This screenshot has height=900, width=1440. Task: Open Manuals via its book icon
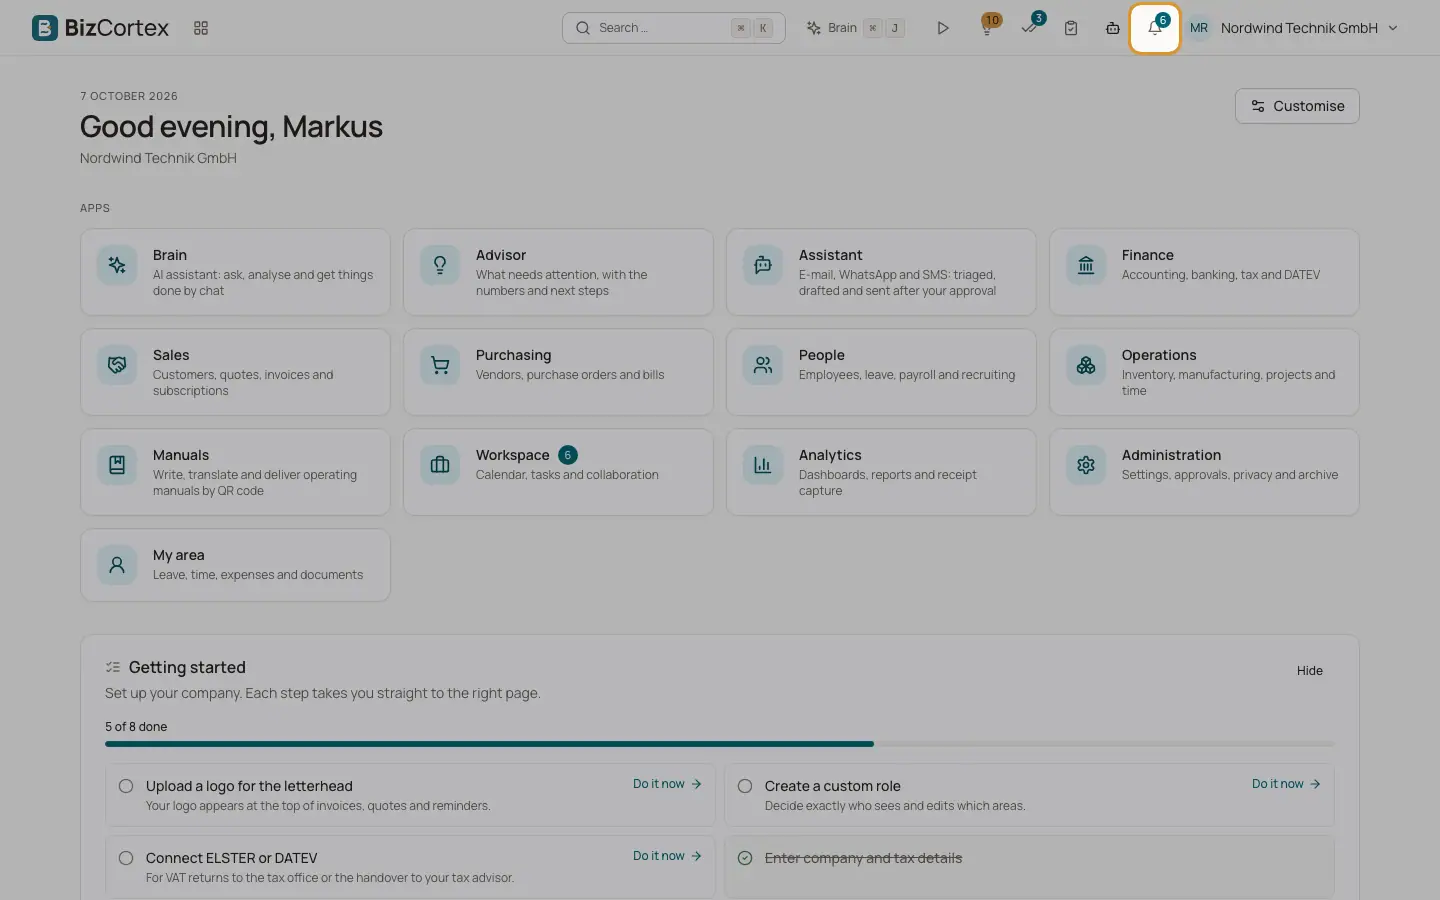pyautogui.click(x=117, y=465)
